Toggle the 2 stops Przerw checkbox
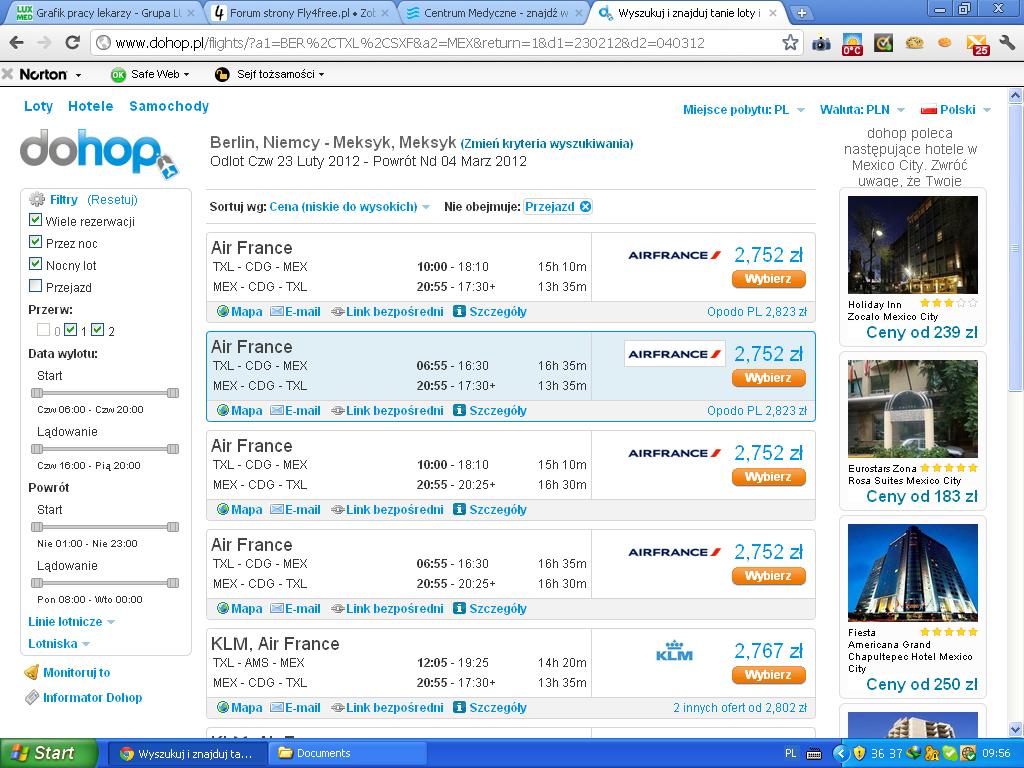The image size is (1024, 768). 98,330
